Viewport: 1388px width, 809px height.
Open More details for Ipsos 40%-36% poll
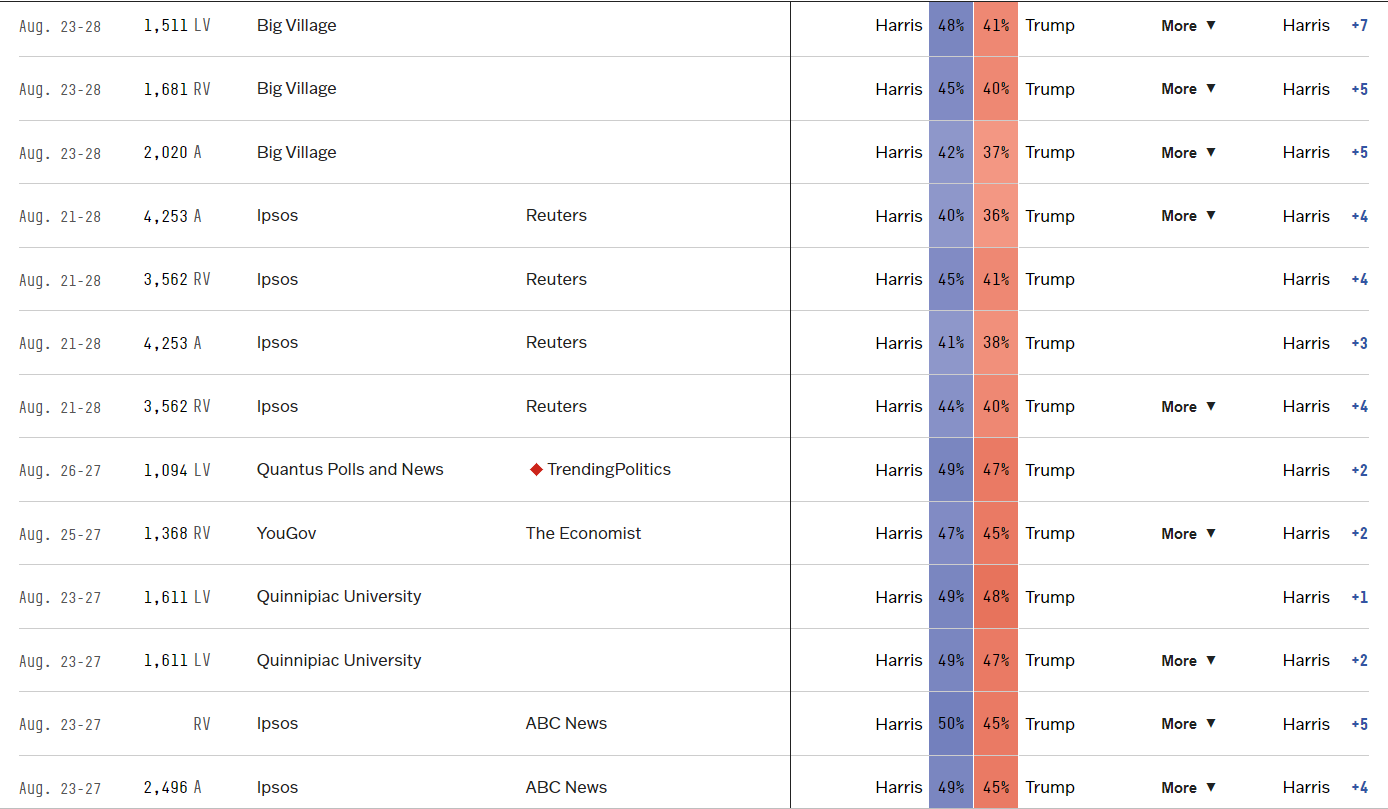[1188, 216]
